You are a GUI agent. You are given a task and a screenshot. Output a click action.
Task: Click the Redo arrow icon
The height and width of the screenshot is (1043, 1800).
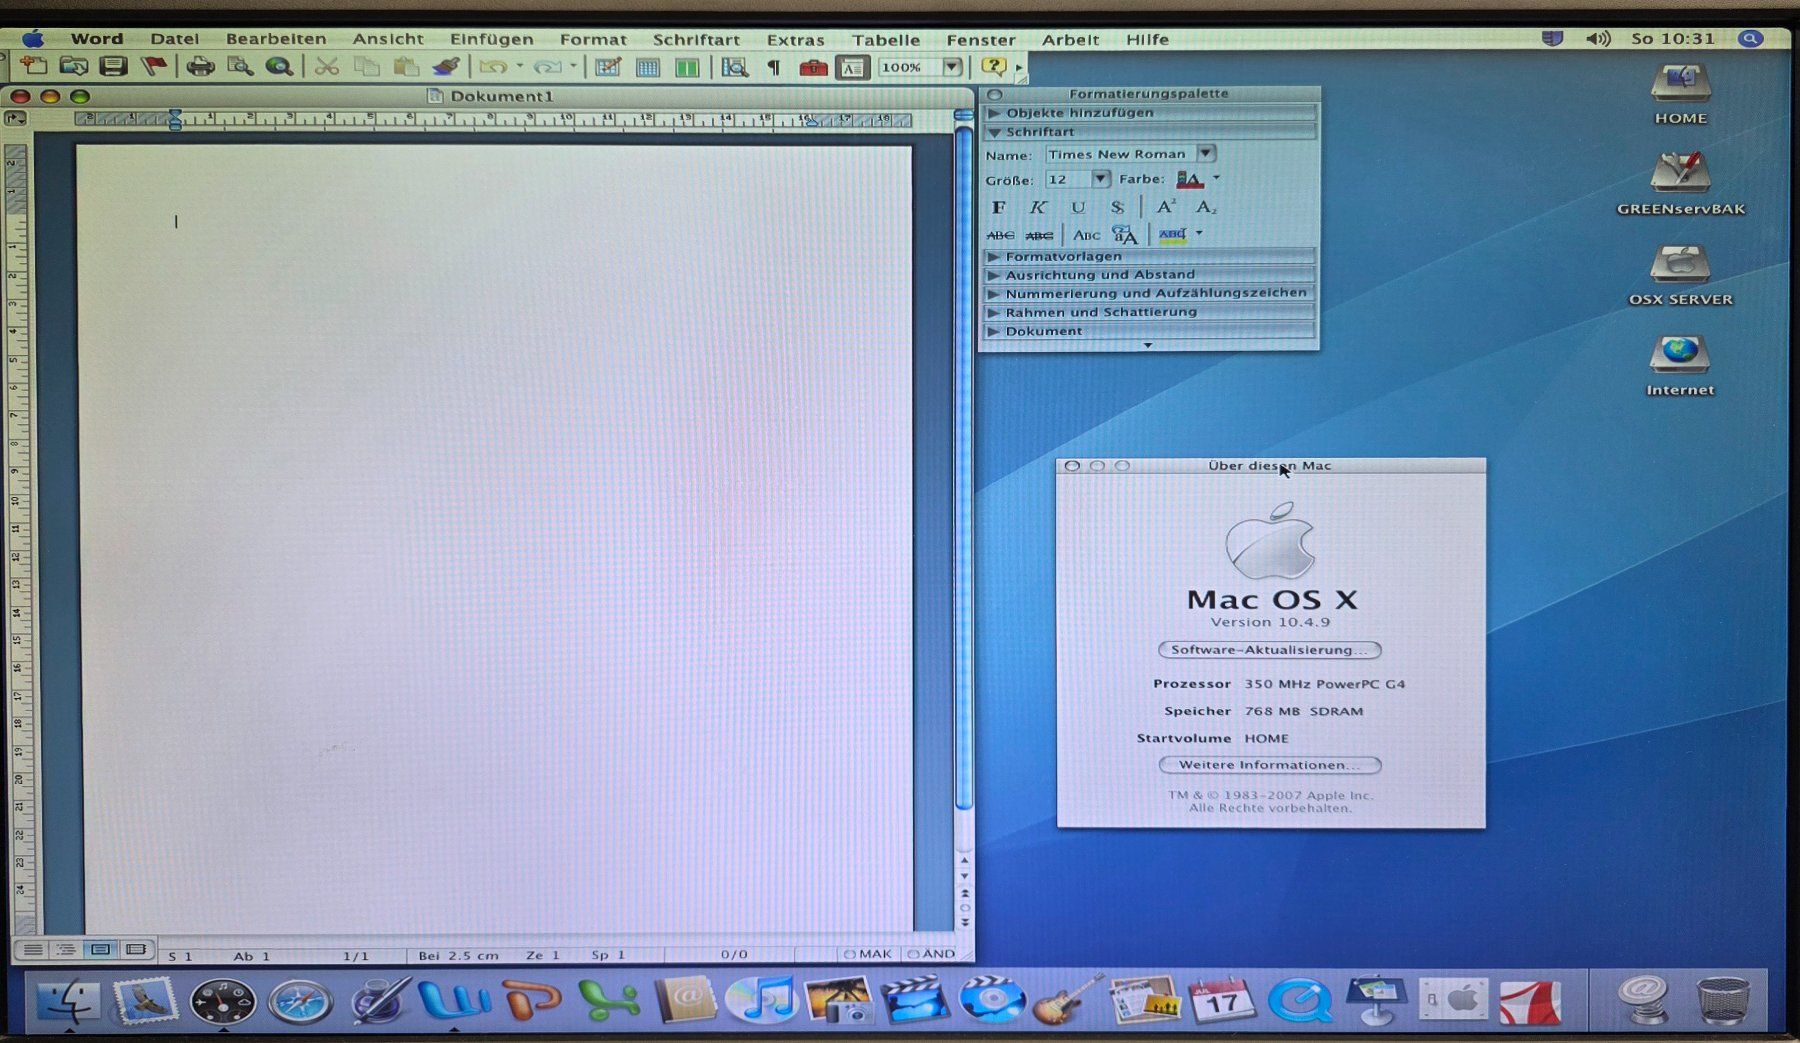coord(546,67)
